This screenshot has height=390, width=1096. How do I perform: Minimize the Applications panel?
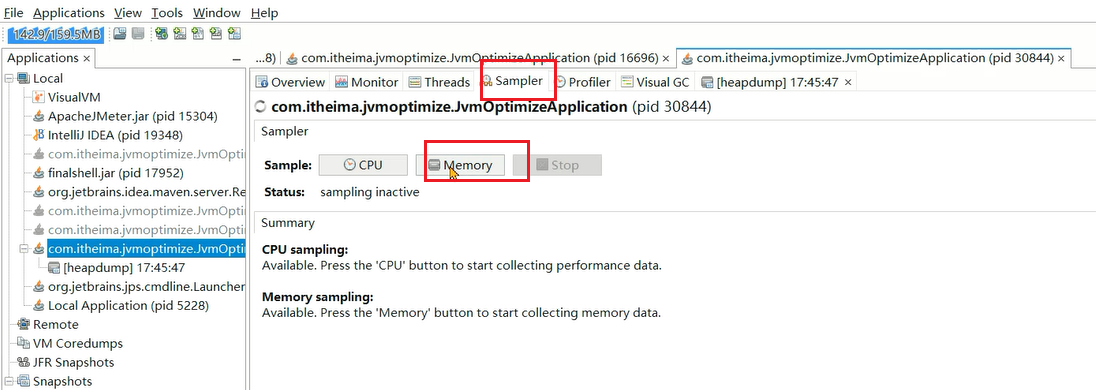coord(237,59)
